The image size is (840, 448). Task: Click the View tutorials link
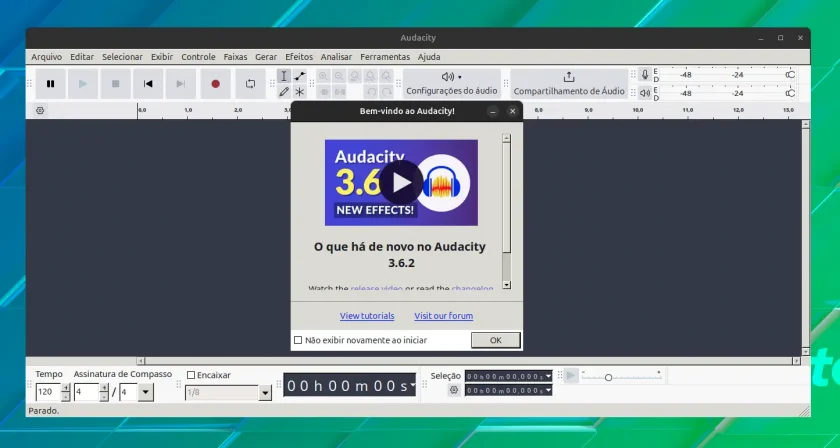(367, 316)
